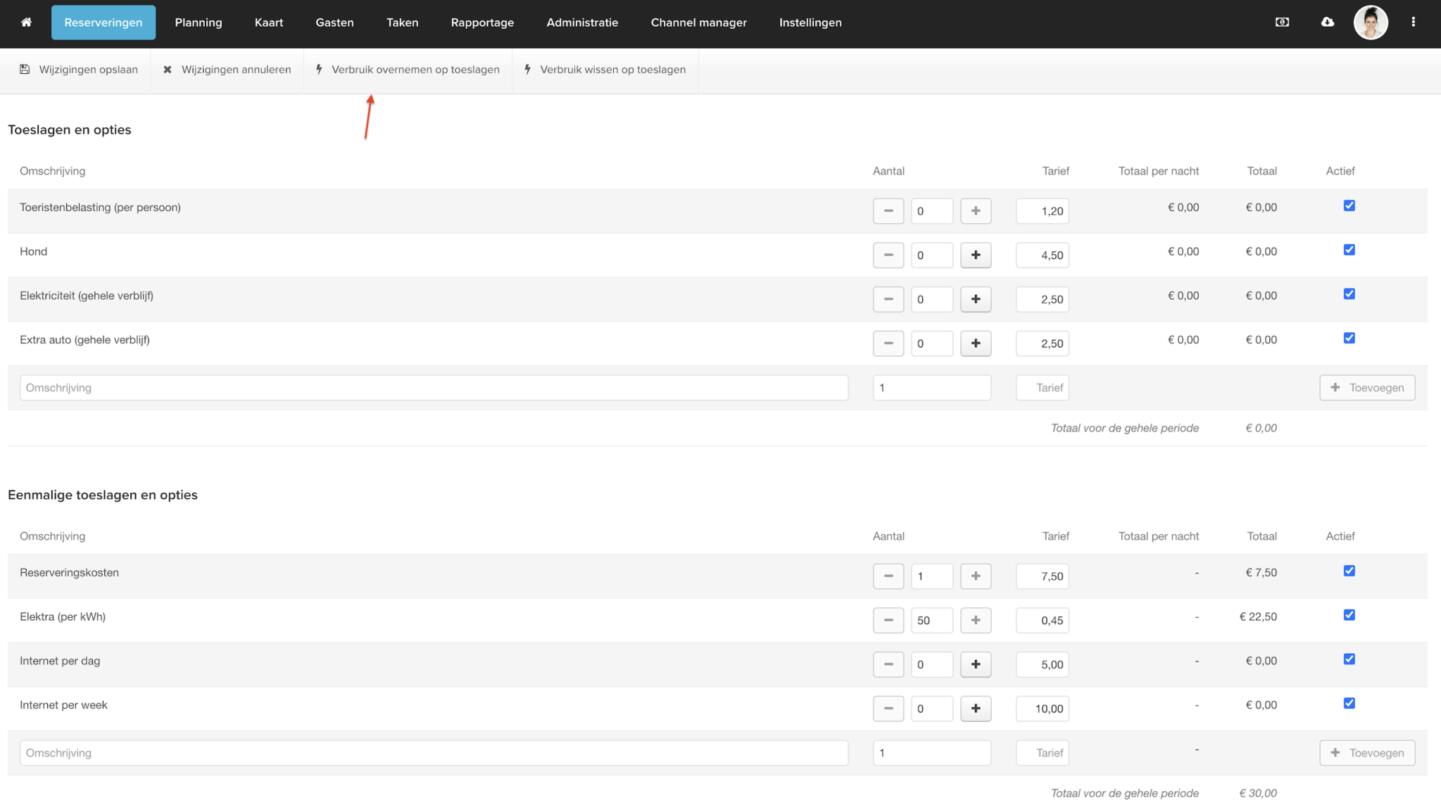Decrease Elektra (per kWh) quantity with minus
The image size is (1441, 810).
pos(888,620)
